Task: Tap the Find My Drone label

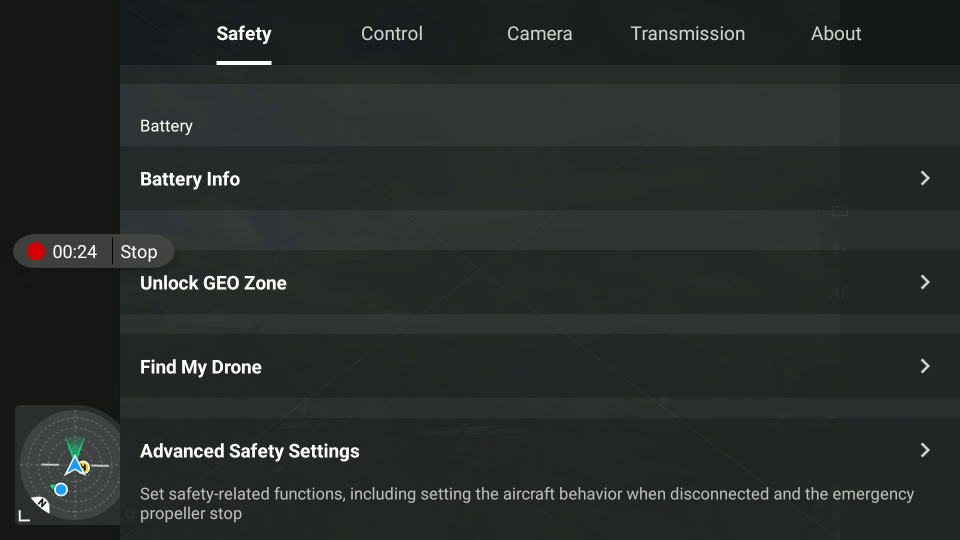Action: tap(201, 367)
